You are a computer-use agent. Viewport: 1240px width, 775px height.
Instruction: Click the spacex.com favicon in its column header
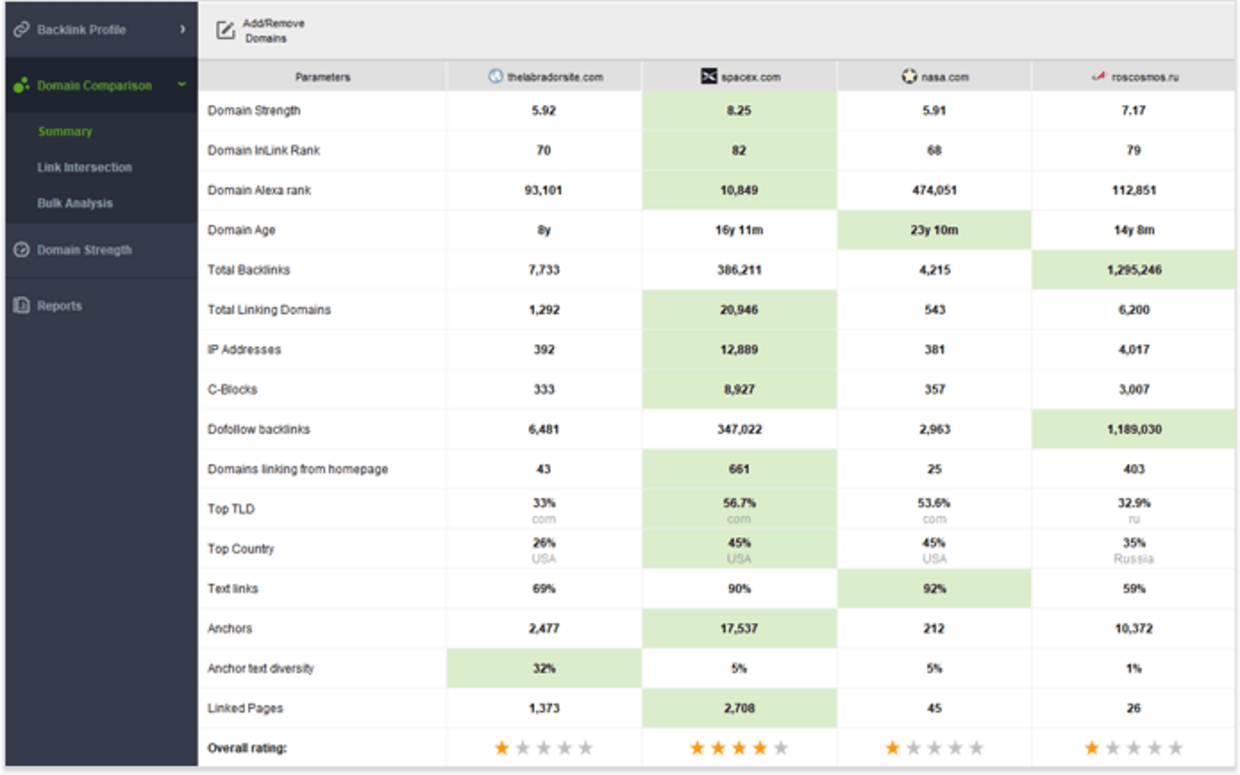[707, 76]
